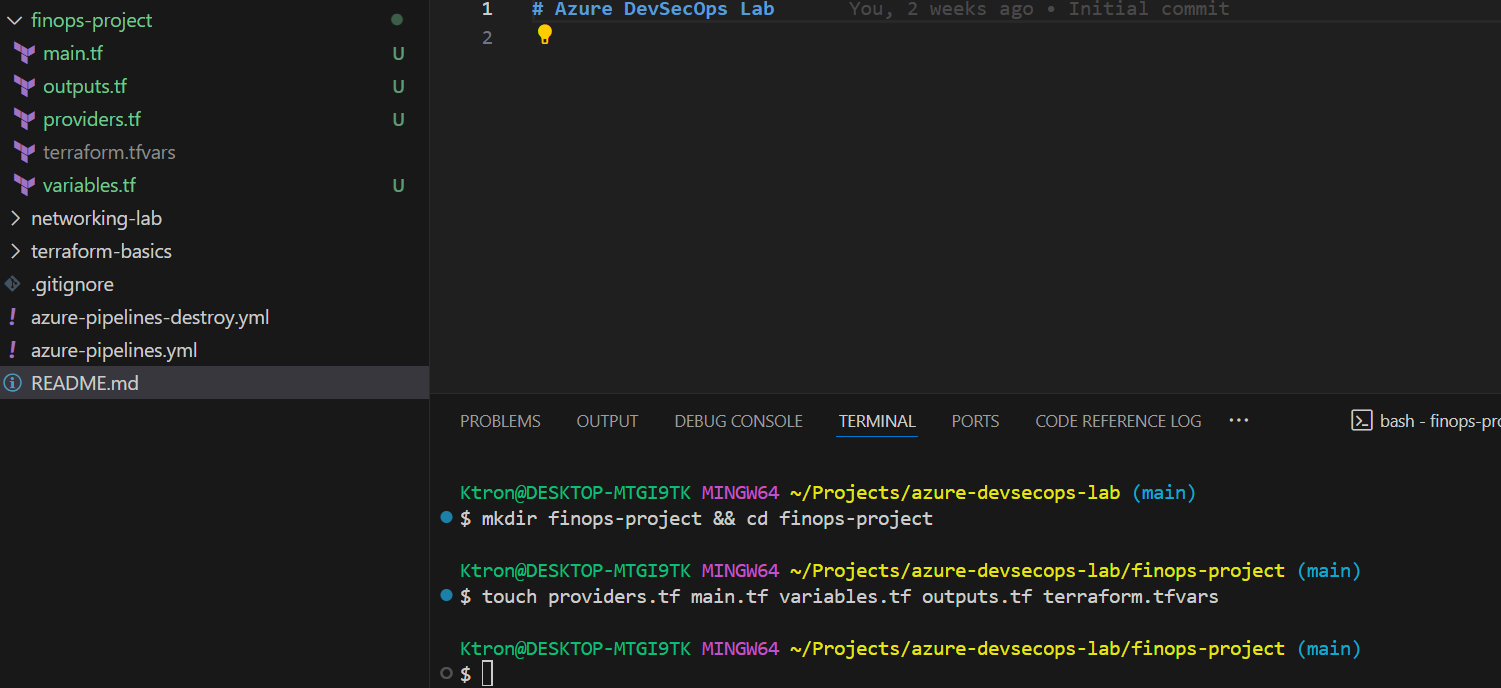Click the Terraform icon beside main.tf
Viewport: 1501px width, 688px height.
click(x=25, y=54)
